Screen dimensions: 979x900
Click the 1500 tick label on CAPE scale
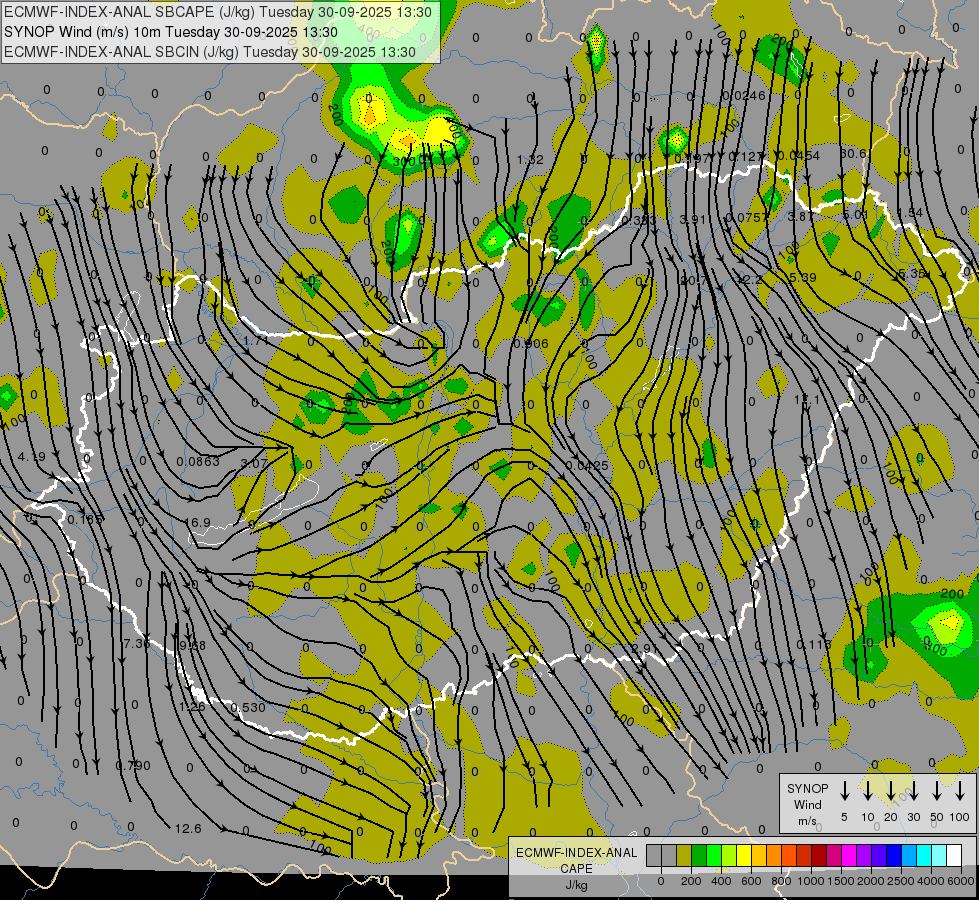(x=840, y=881)
